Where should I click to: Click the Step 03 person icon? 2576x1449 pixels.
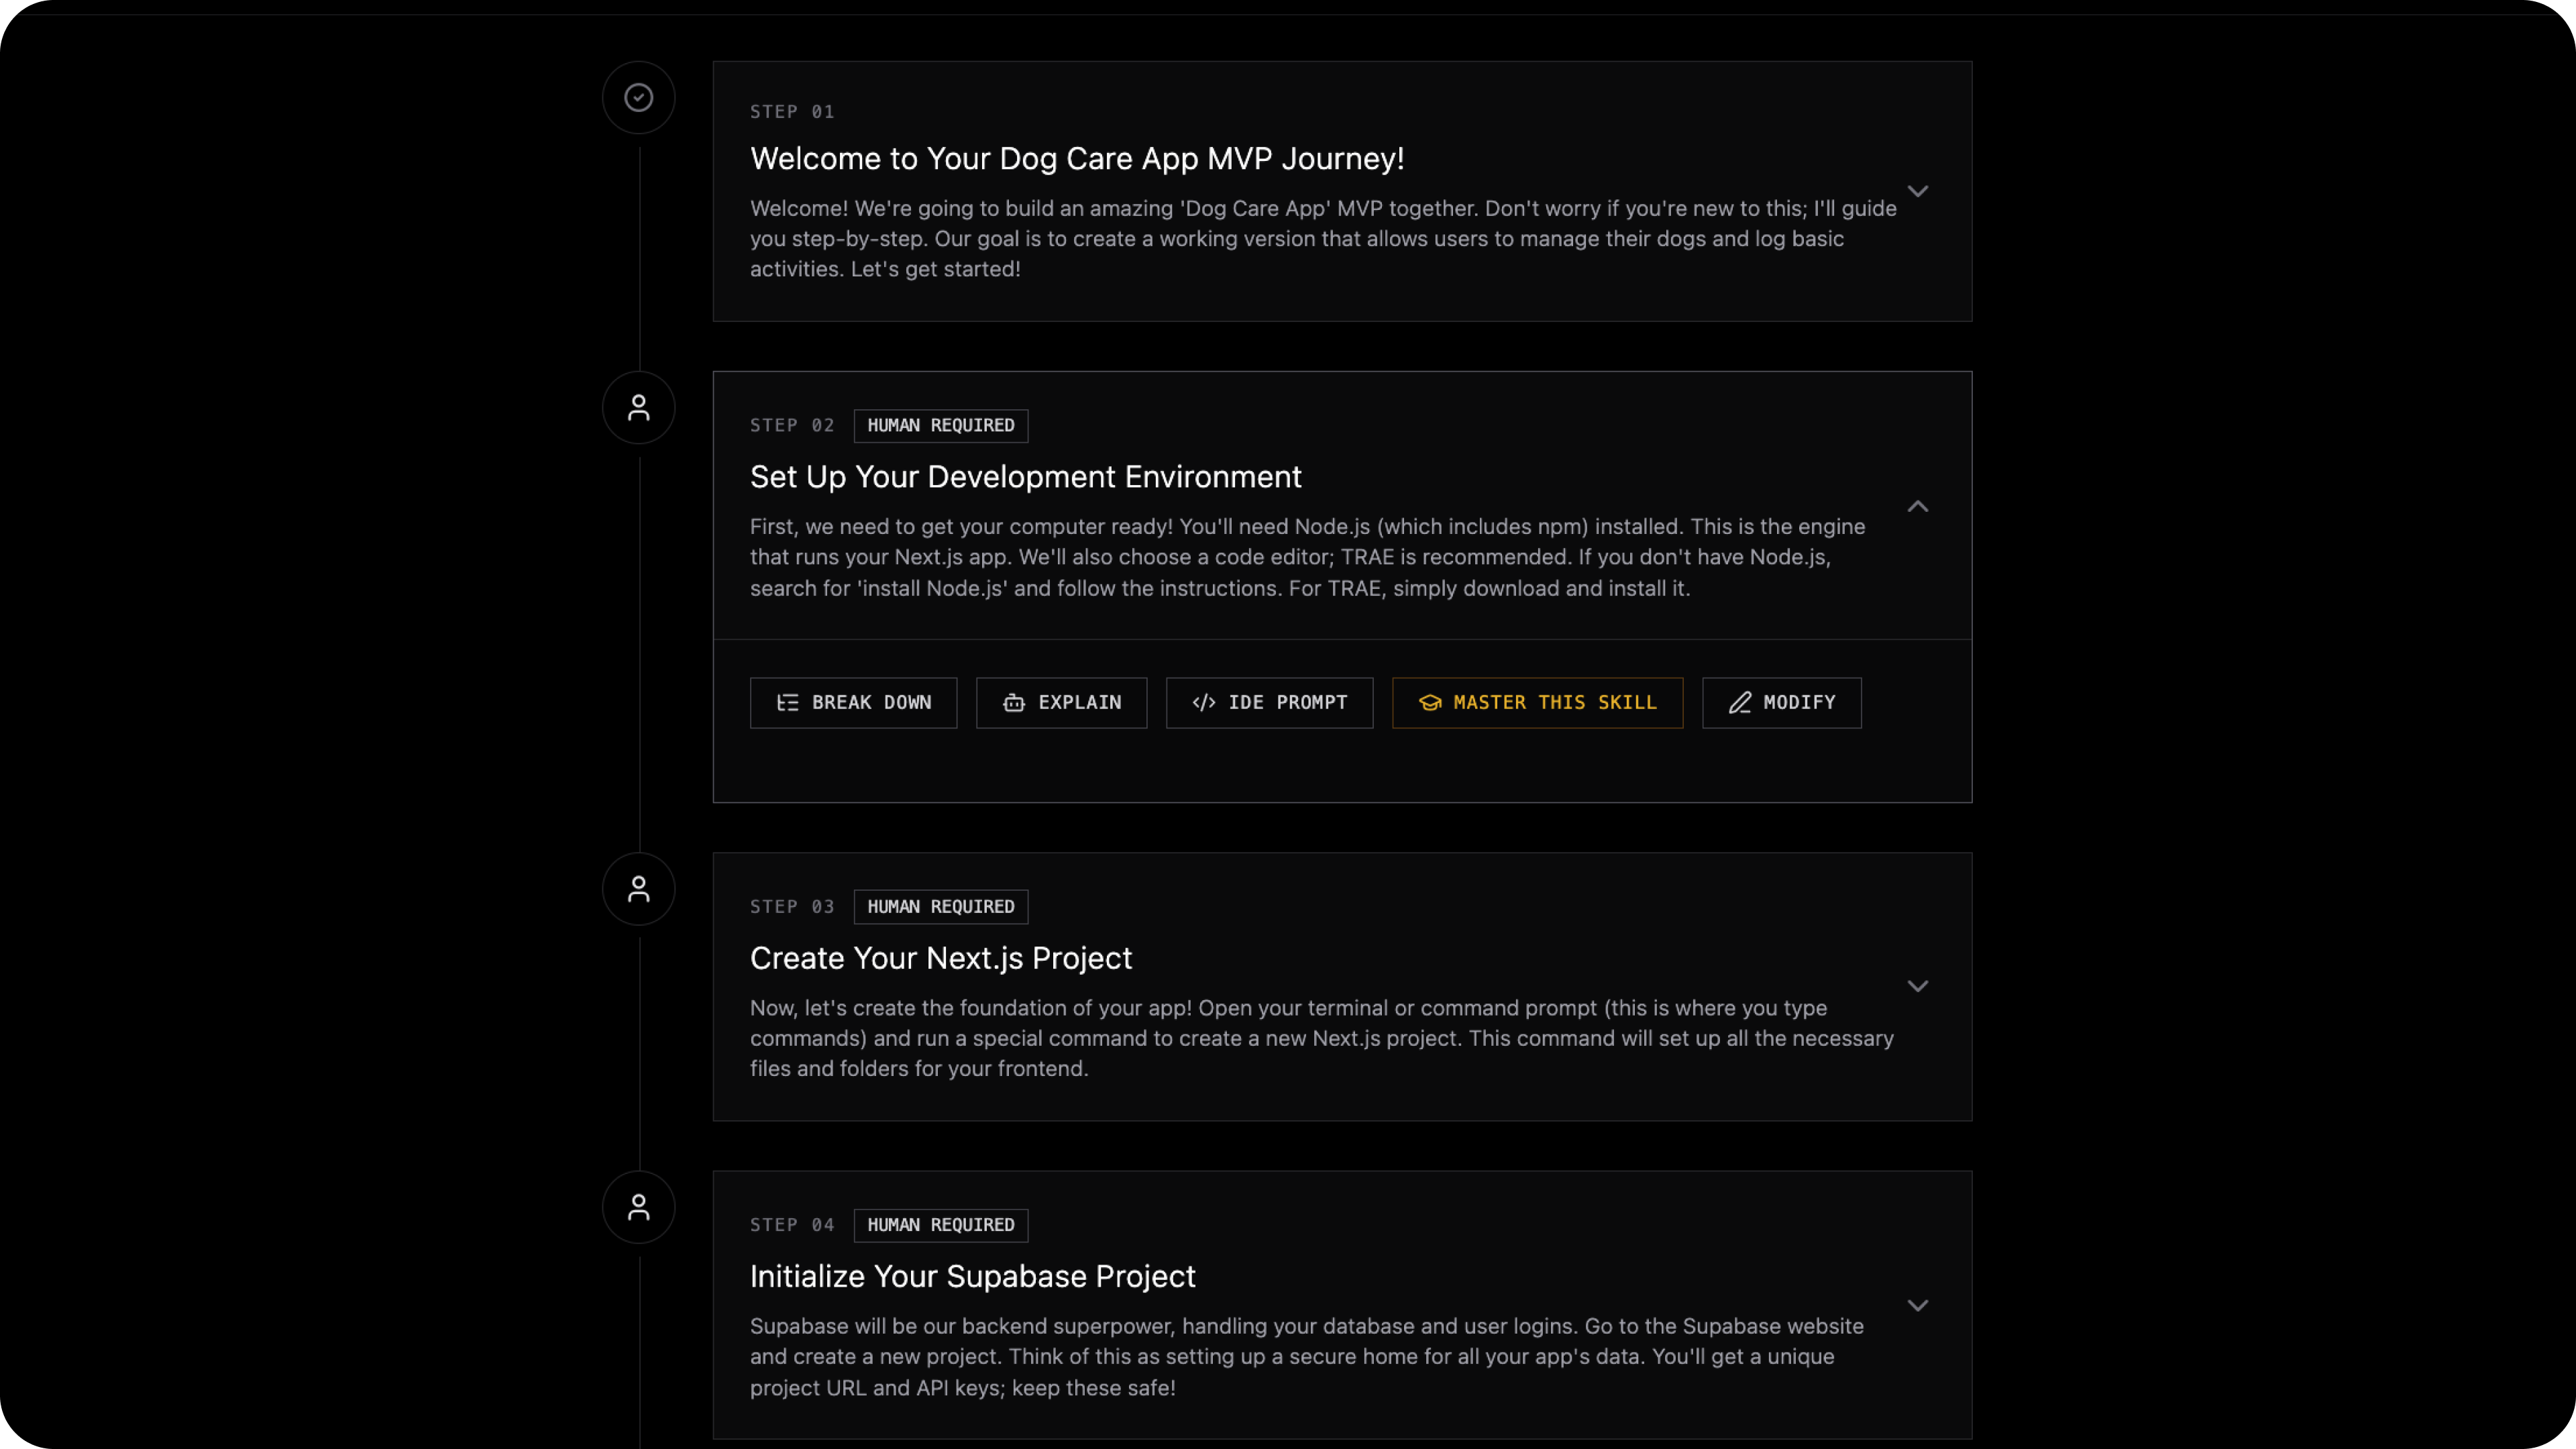[638, 888]
